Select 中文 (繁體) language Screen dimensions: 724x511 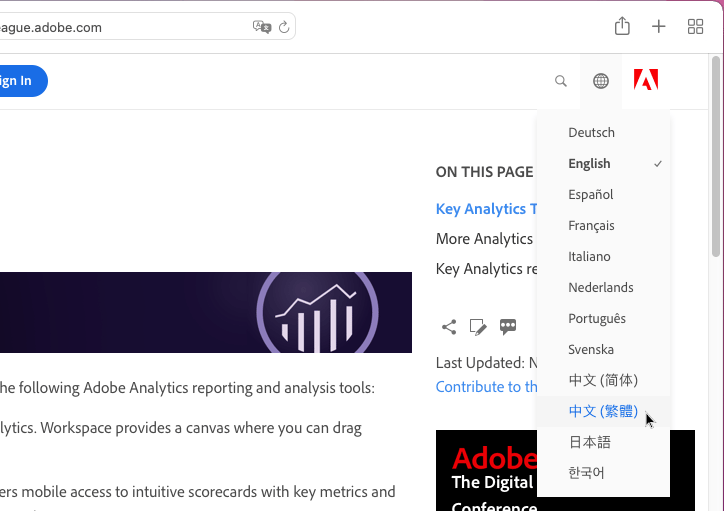tap(603, 411)
